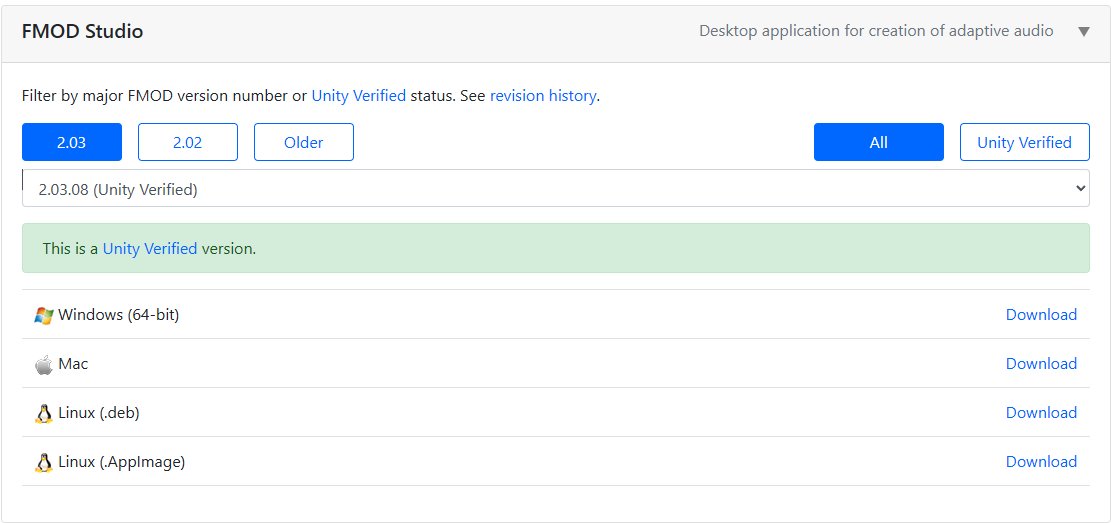Show Older FMOD versions
The height and width of the screenshot is (523, 1111).
point(304,142)
